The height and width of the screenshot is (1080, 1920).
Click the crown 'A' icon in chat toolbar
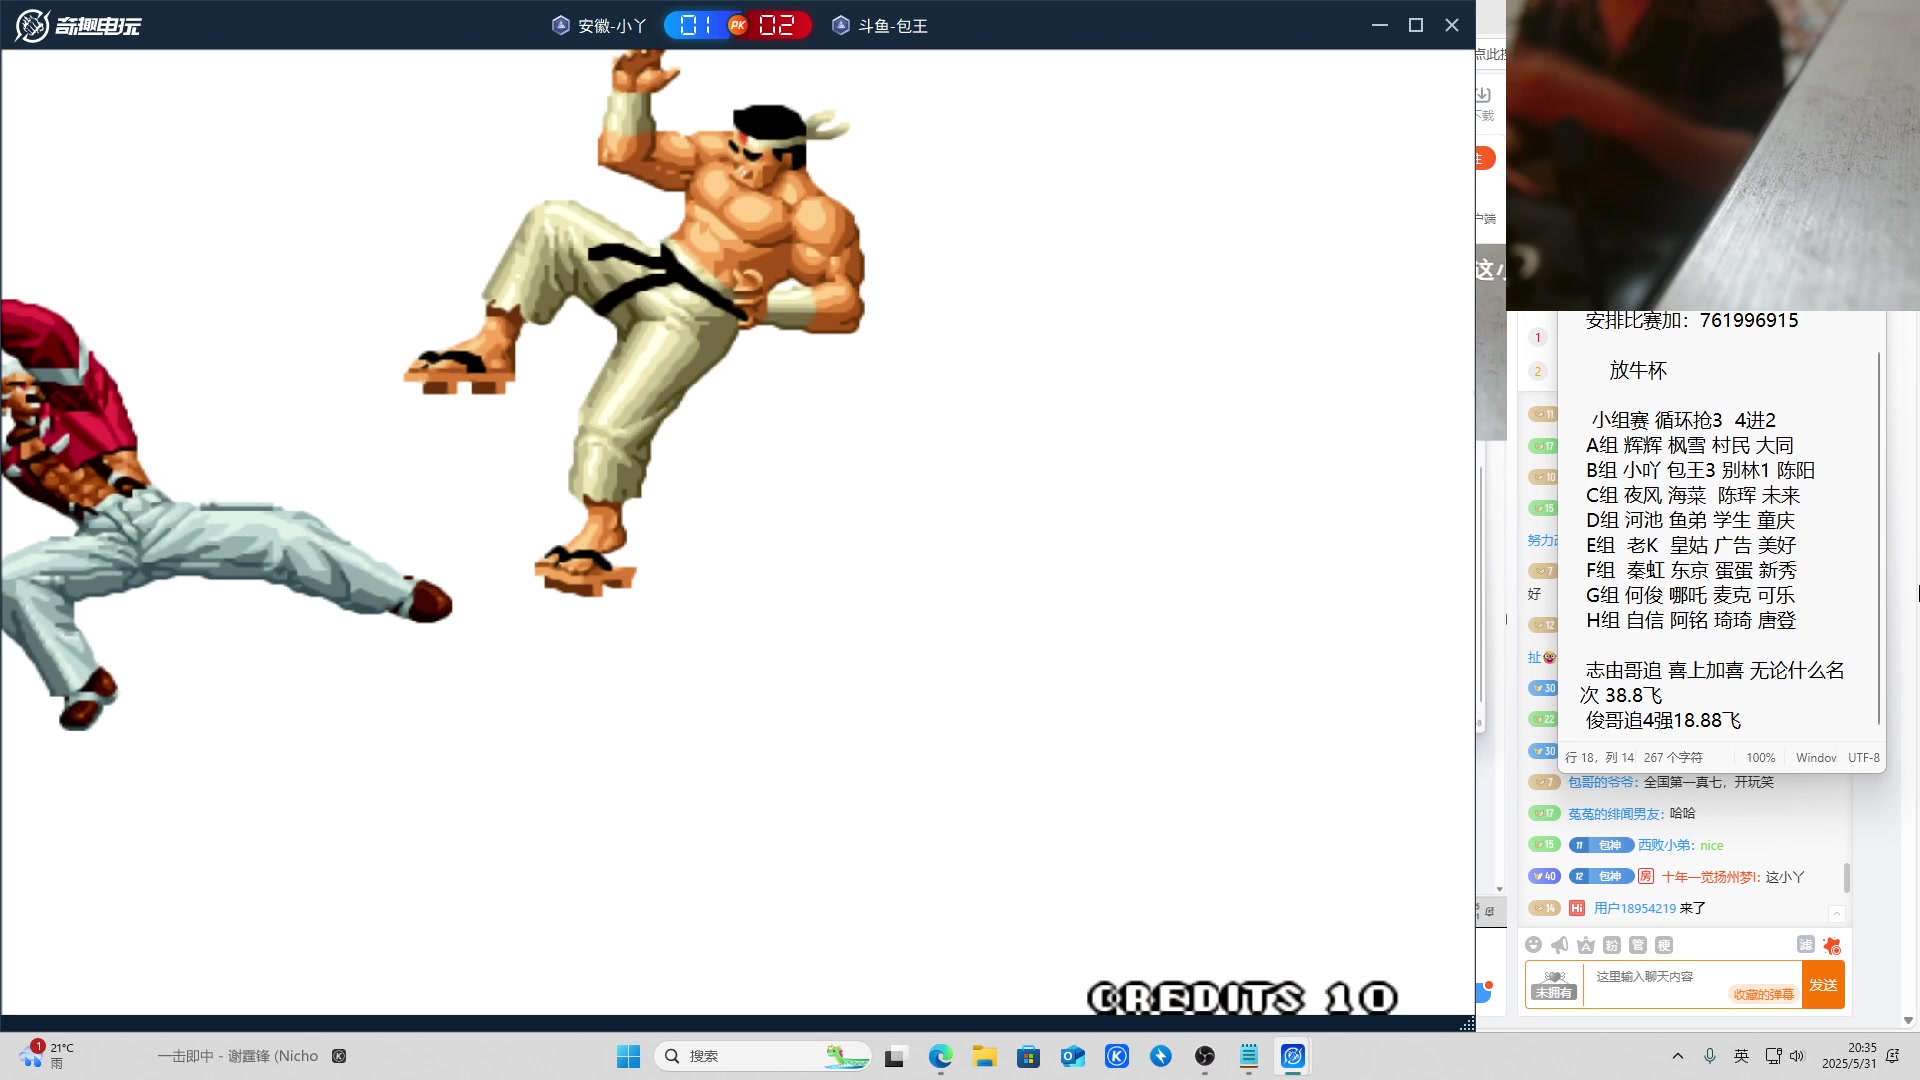pos(1586,945)
